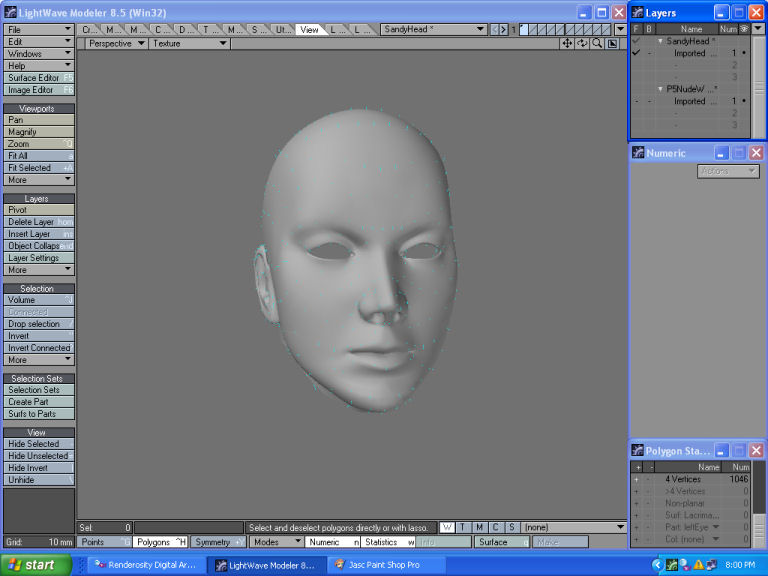Open the Perspective view type dropdown
768x576 pixels.
tap(116, 44)
